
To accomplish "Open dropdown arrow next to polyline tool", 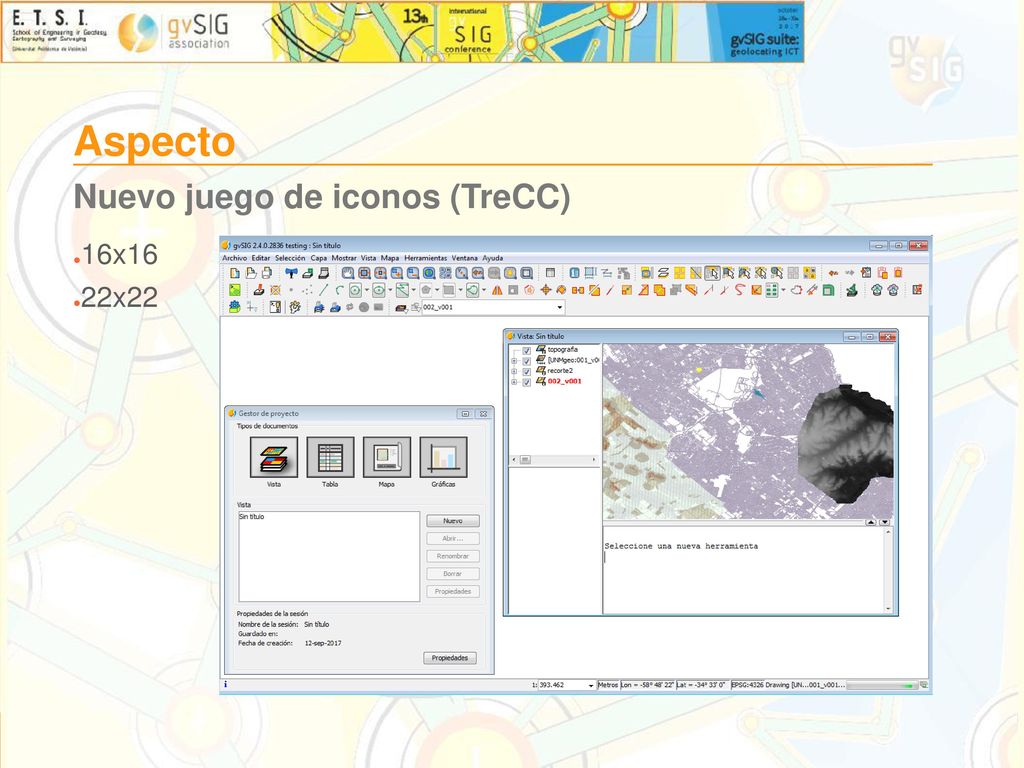I will 413,290.
